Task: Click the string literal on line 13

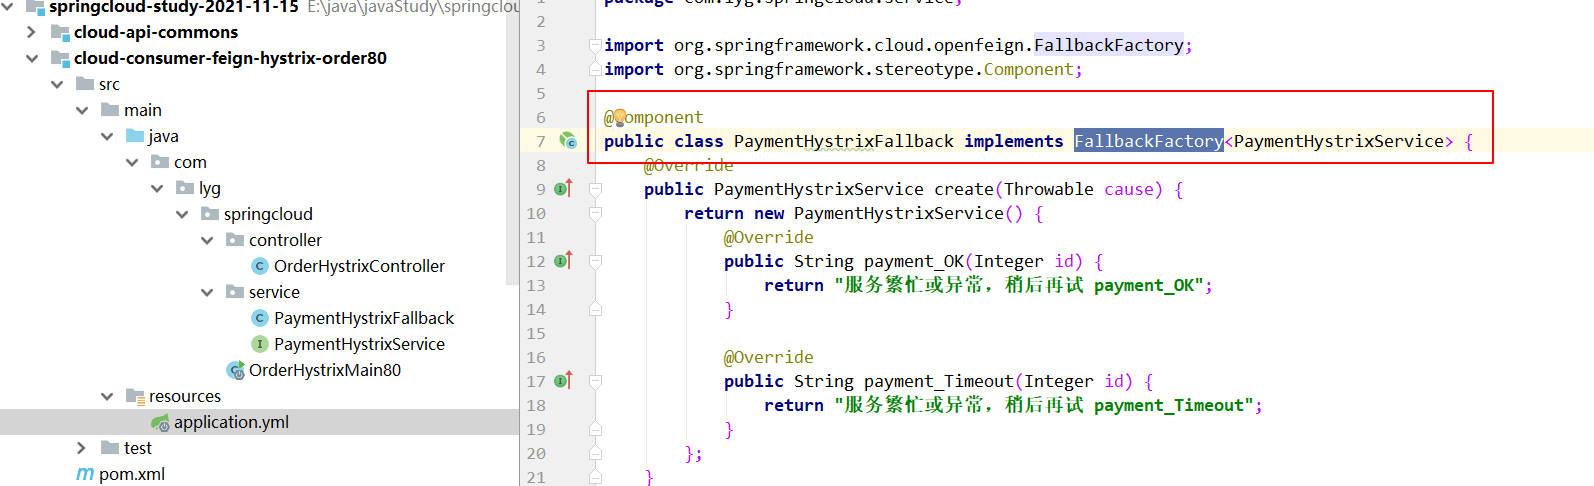Action: coord(1018,285)
